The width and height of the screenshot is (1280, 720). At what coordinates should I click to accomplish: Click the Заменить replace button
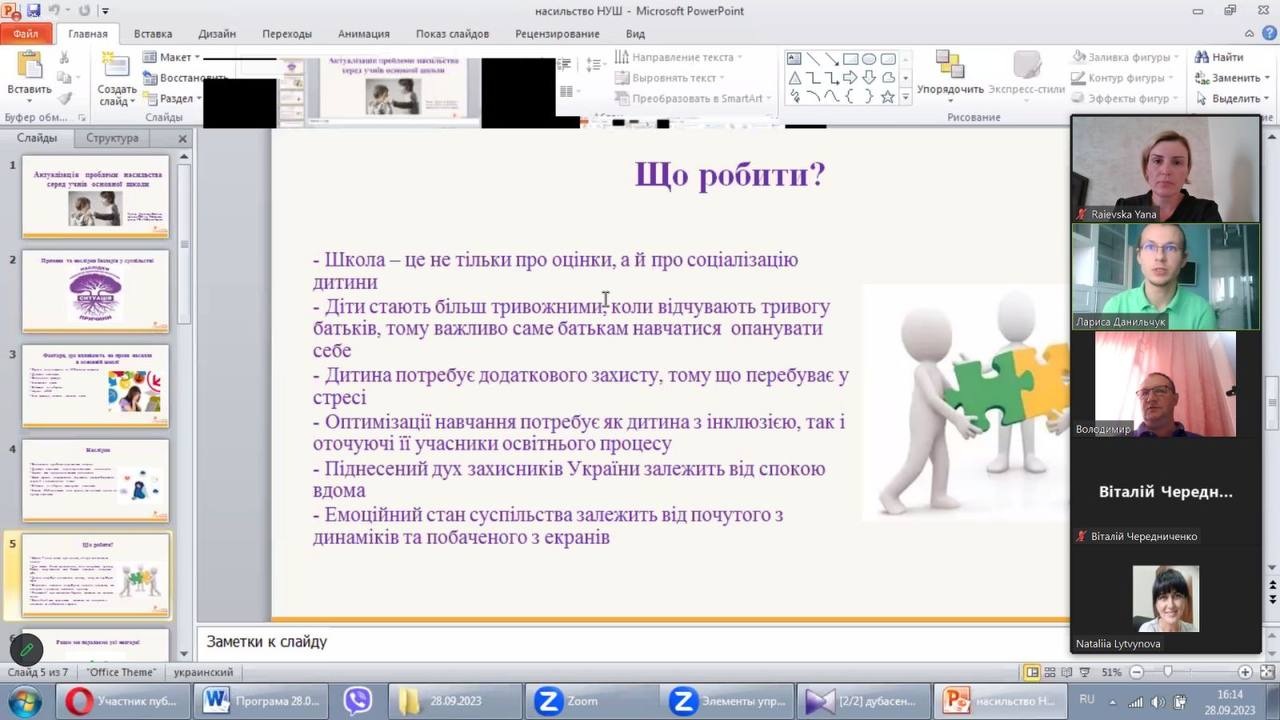point(1228,78)
